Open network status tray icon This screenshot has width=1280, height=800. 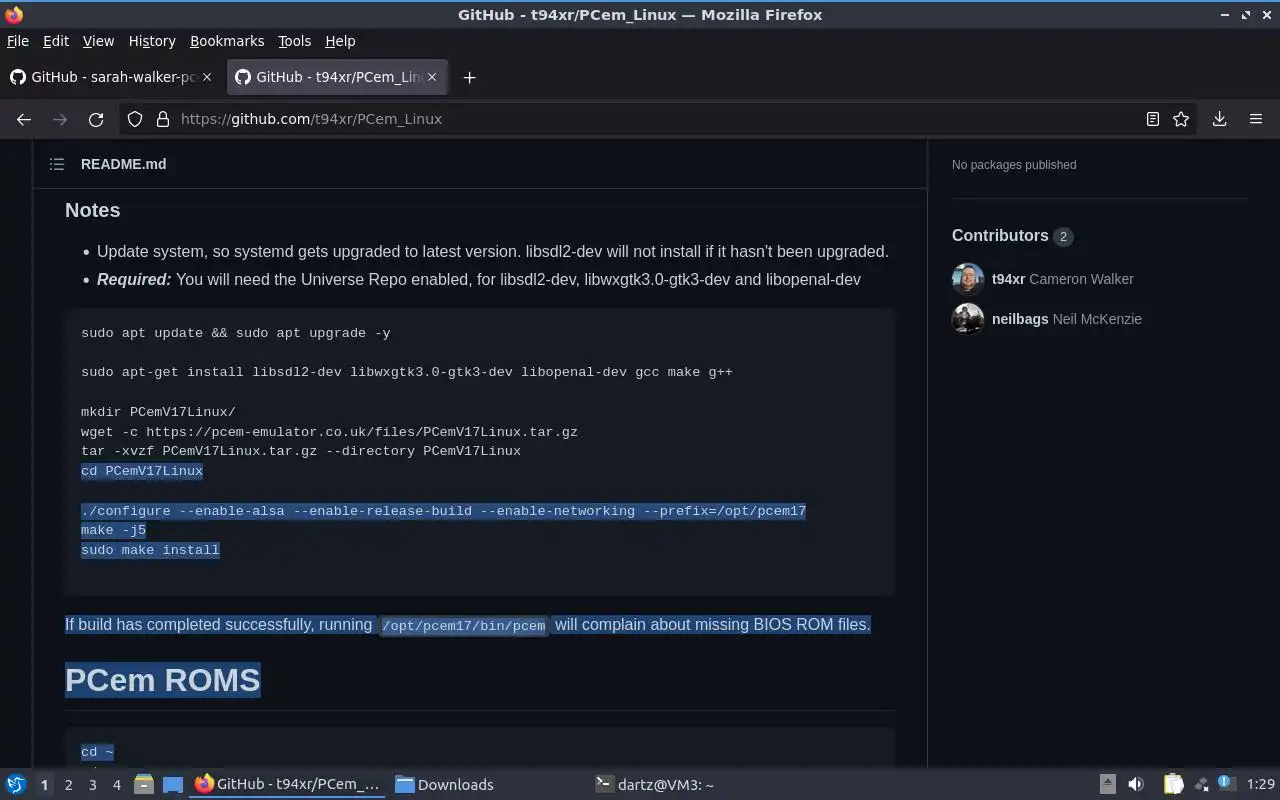[x=1201, y=785]
